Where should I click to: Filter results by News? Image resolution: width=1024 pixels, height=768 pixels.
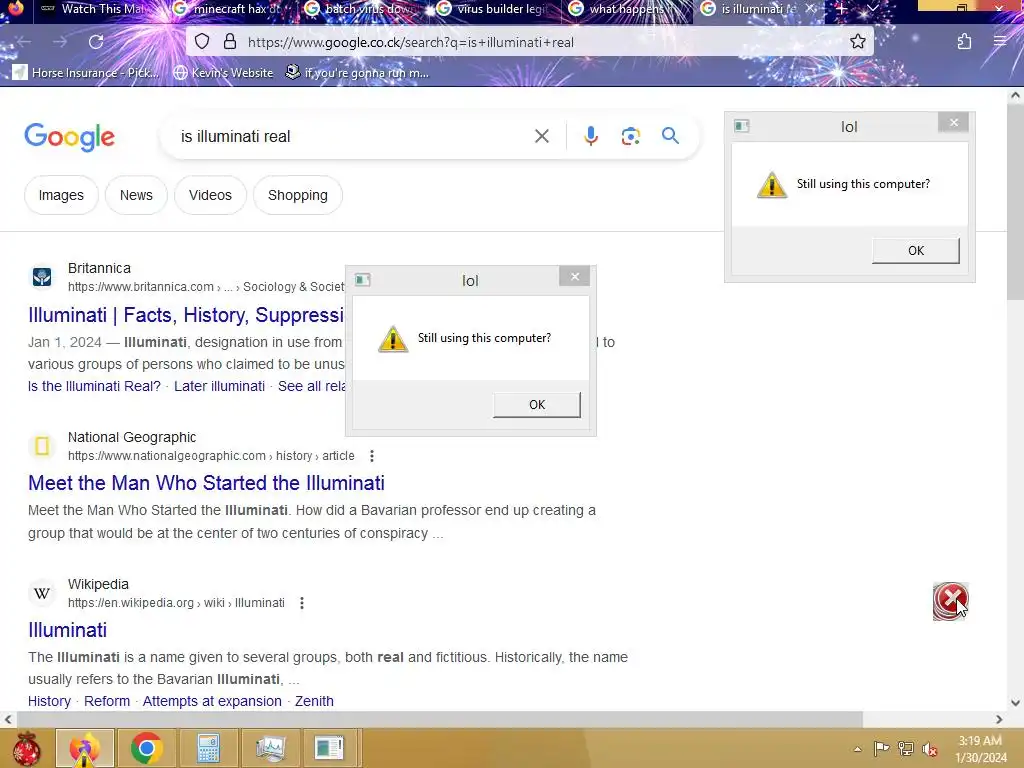point(136,195)
